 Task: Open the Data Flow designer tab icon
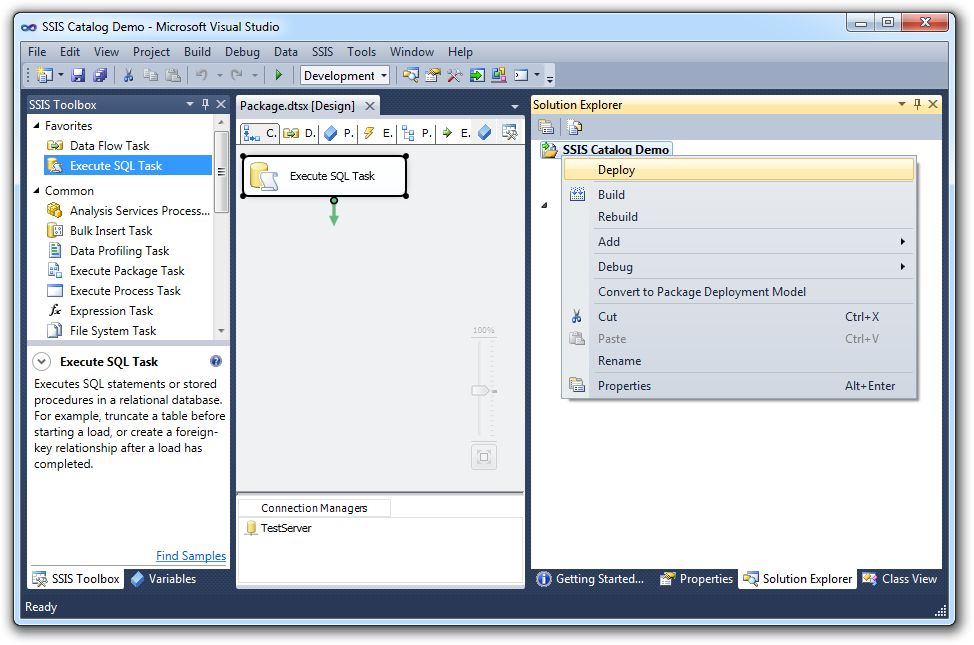tap(291, 132)
